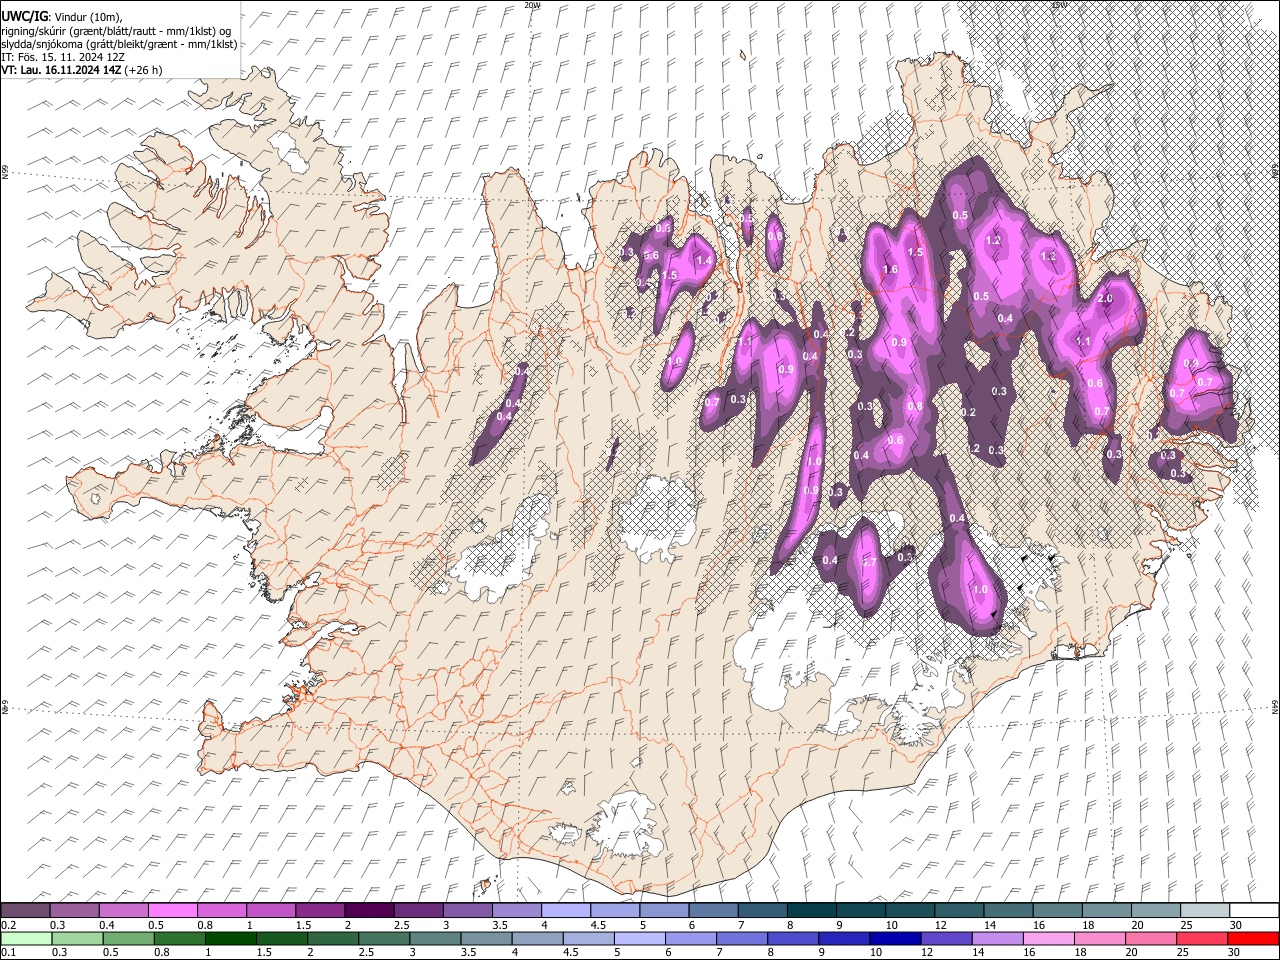Click the snow legend swatch labeled 25
This screenshot has height=960, width=1280.
(1206, 910)
